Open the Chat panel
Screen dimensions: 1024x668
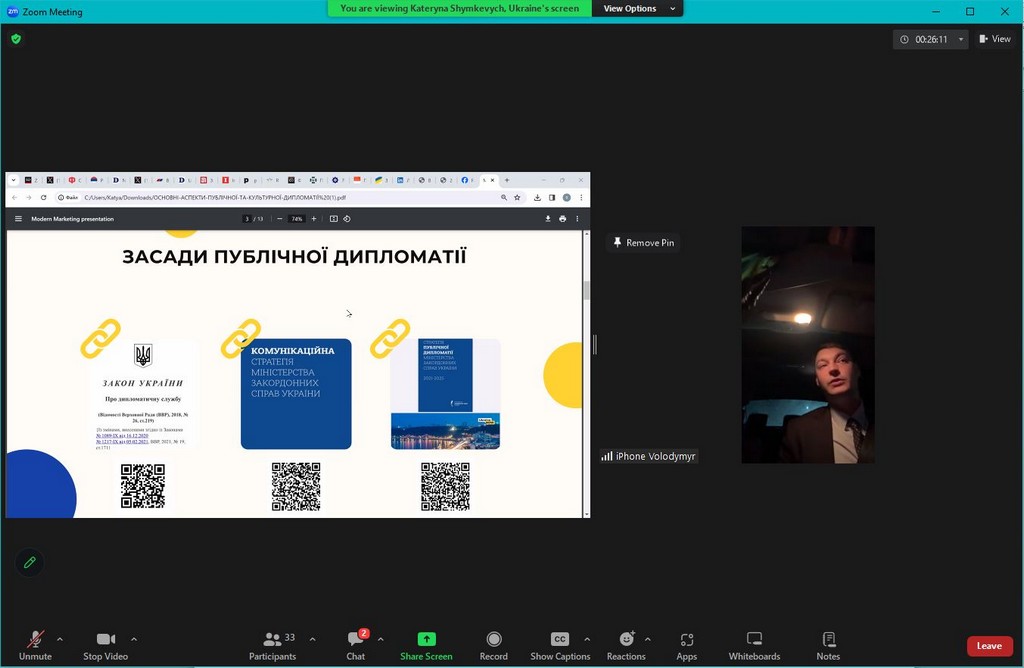[355, 645]
